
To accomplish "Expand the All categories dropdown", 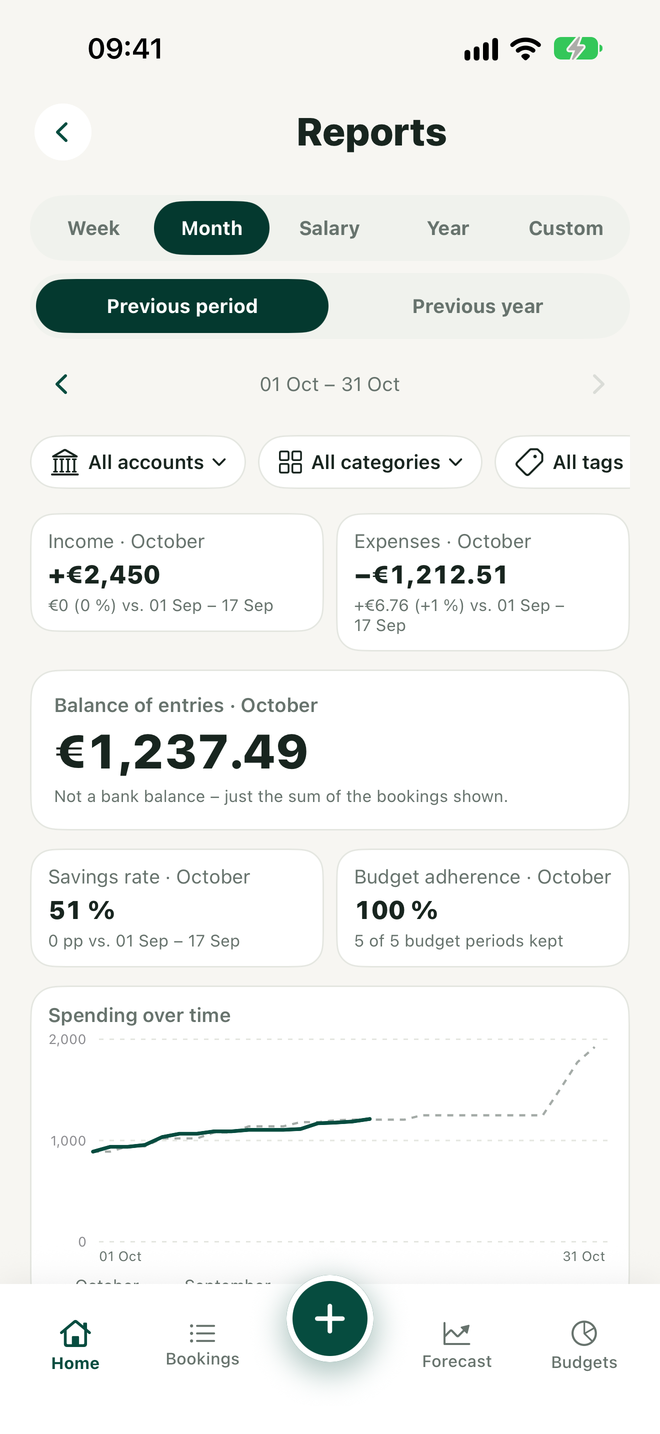I will pos(370,462).
